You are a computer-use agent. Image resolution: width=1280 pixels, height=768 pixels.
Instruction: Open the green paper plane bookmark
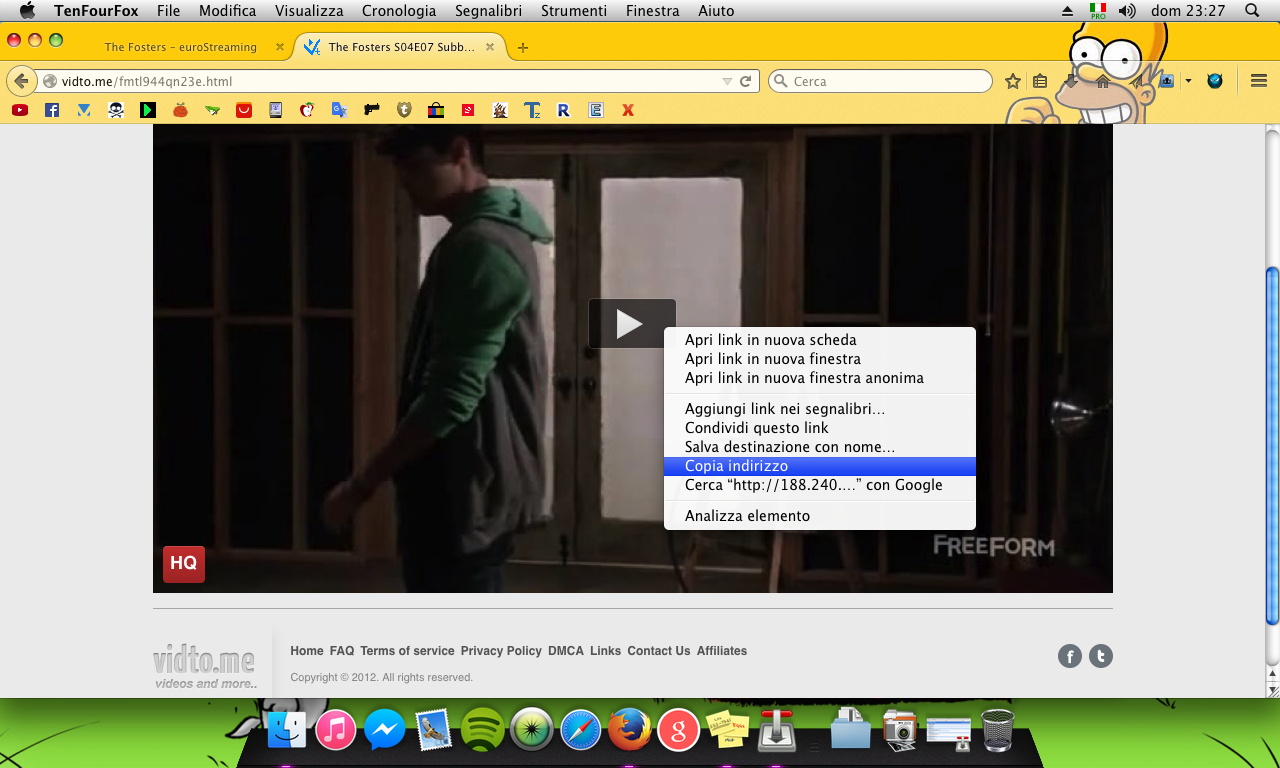pos(212,110)
